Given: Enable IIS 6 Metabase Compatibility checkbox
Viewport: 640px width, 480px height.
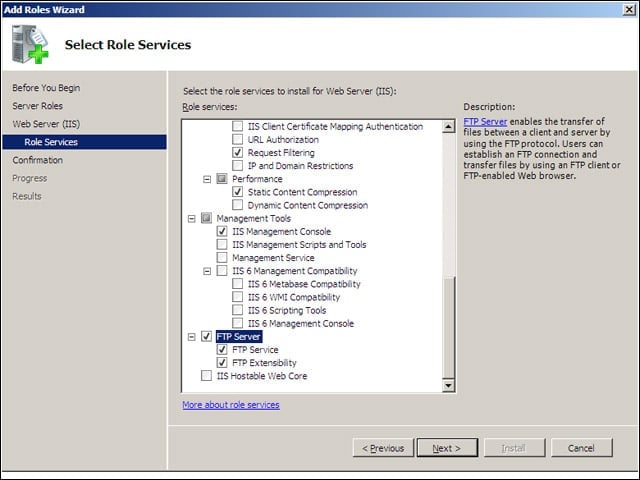Looking at the screenshot, I should [237, 283].
